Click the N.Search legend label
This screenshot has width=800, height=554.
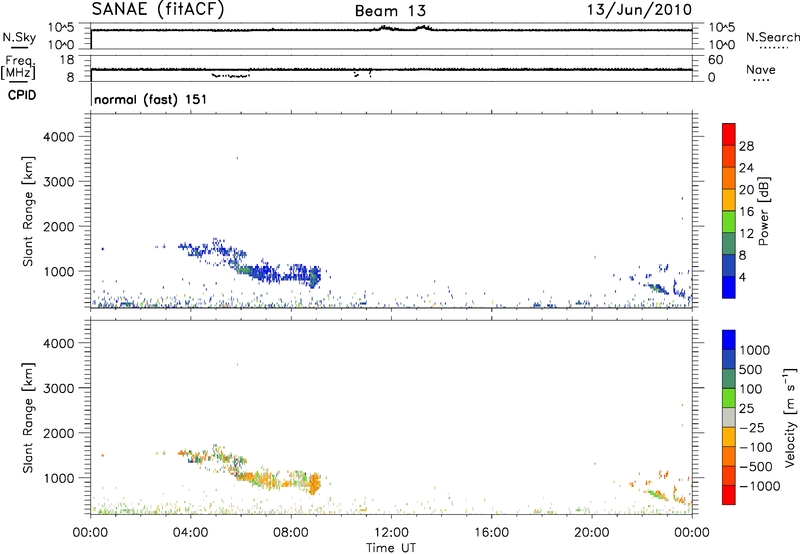click(772, 37)
